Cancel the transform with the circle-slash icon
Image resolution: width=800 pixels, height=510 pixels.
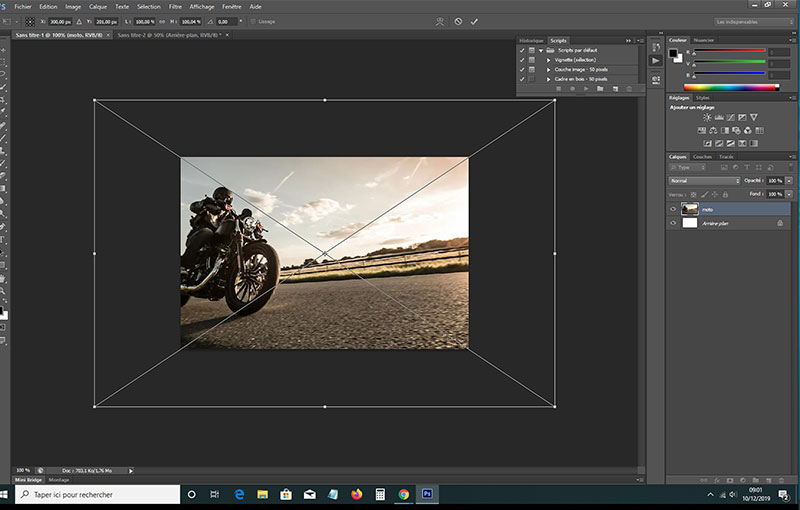[458, 21]
